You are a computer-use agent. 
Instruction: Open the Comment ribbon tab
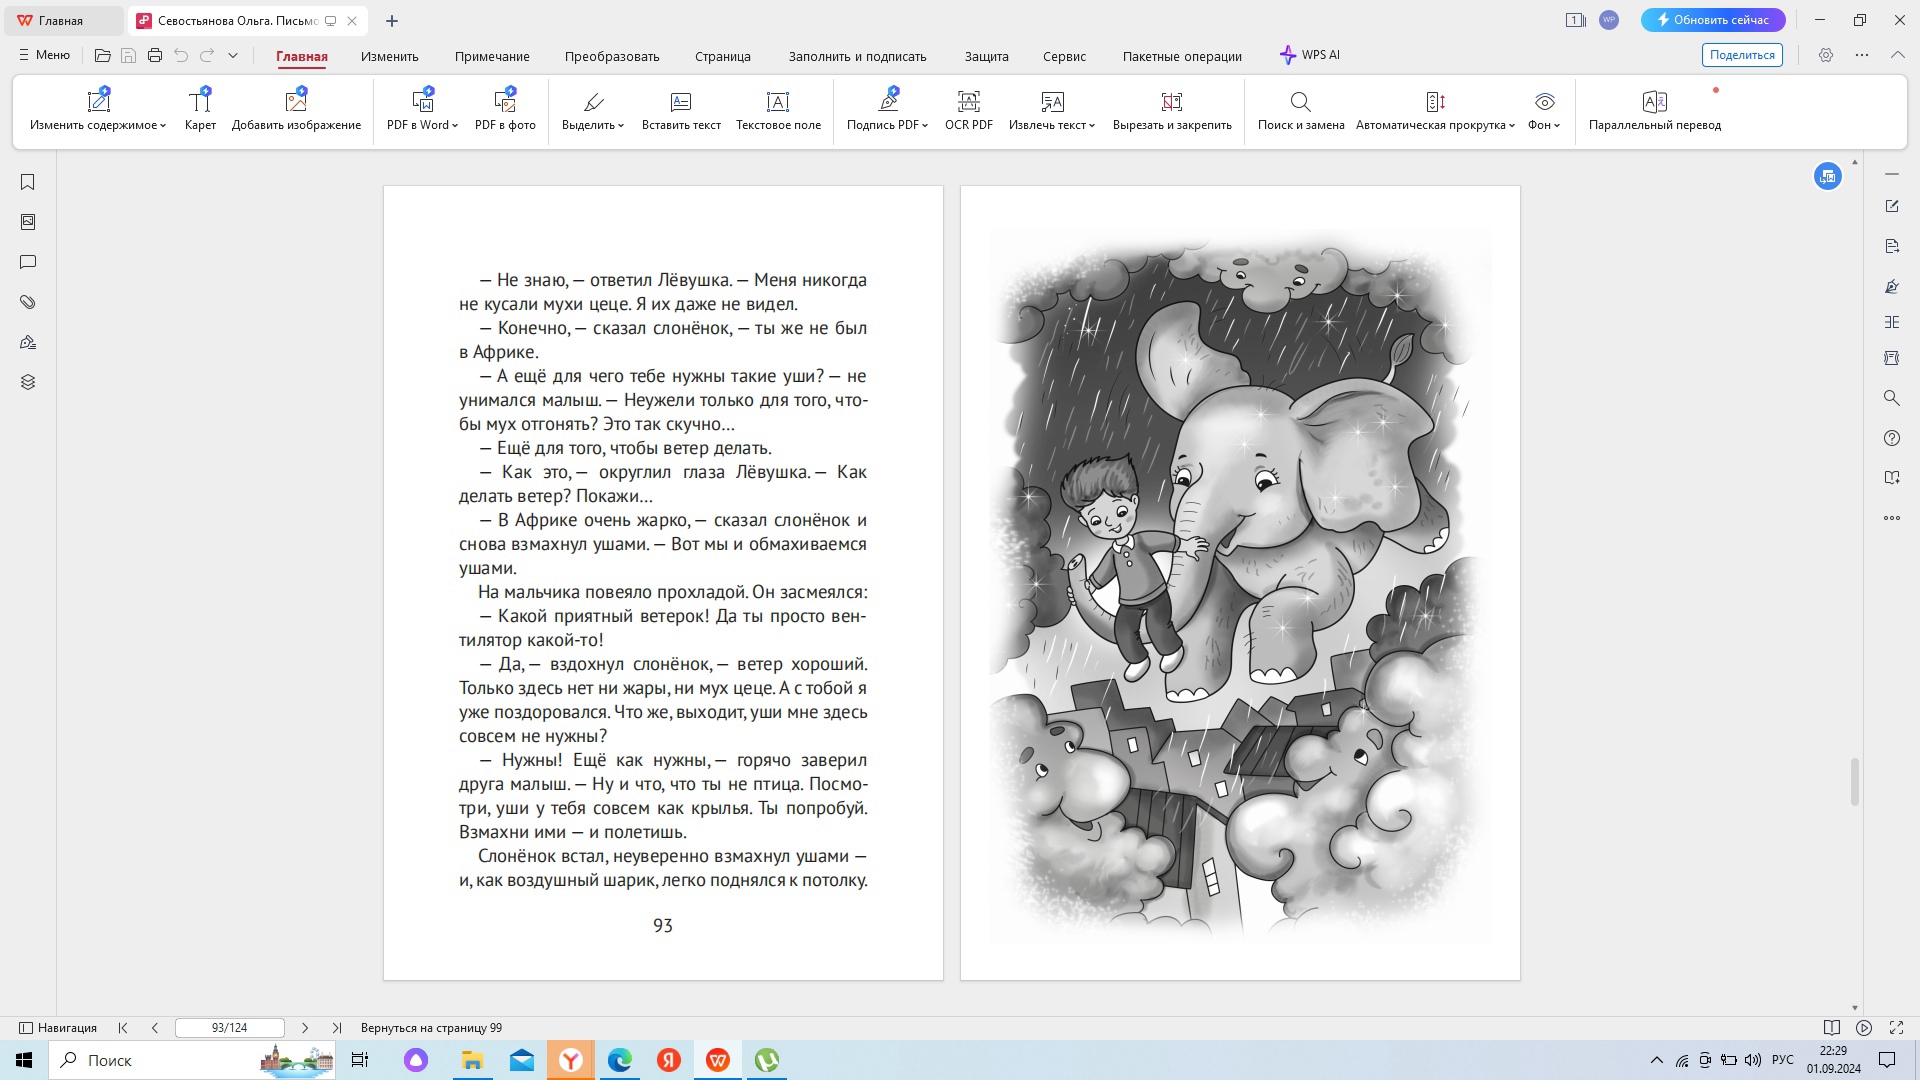(x=492, y=56)
